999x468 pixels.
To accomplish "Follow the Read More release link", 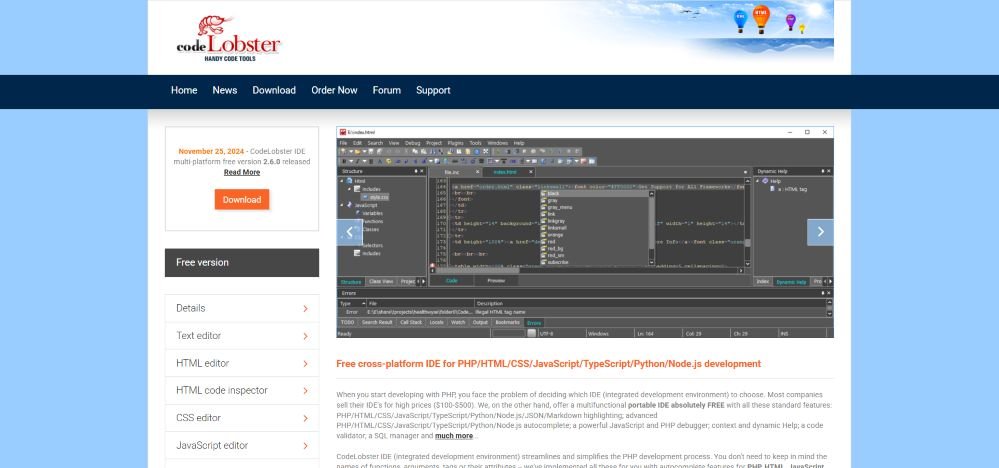I will coord(242,172).
